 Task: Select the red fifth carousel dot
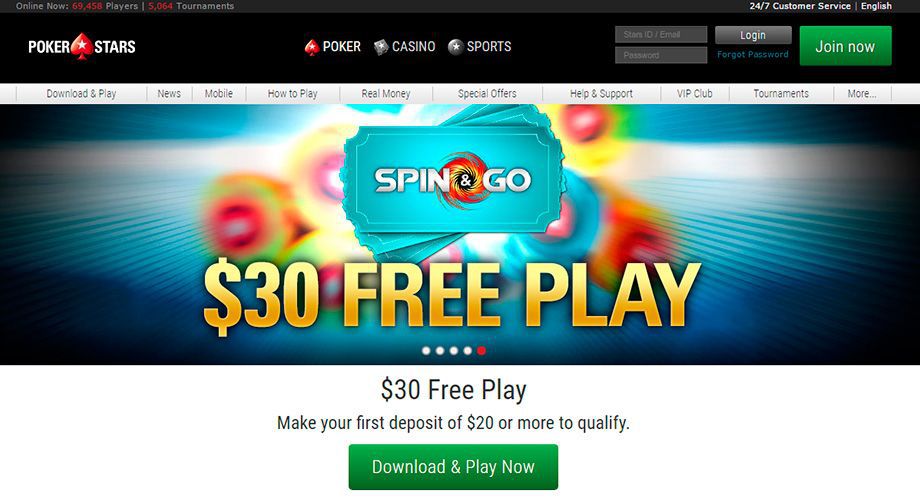(481, 351)
